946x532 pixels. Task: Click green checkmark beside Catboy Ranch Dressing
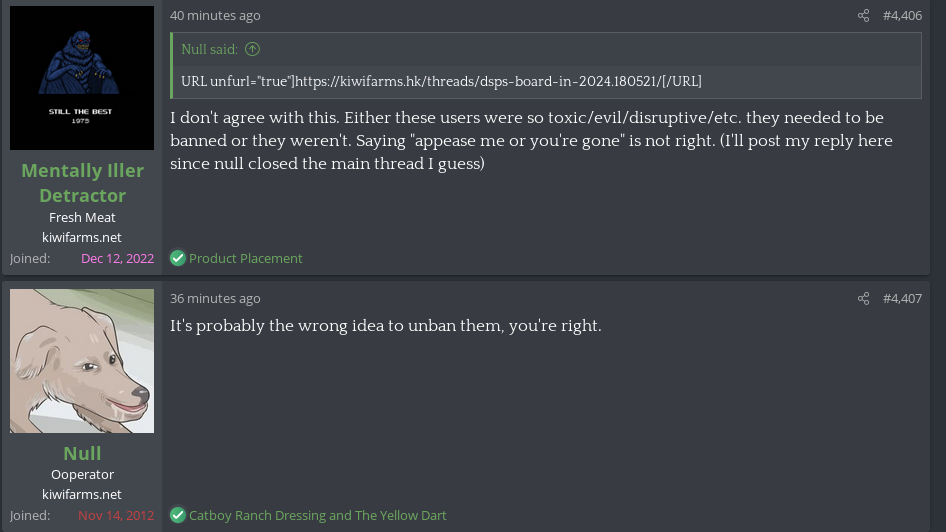(x=177, y=515)
